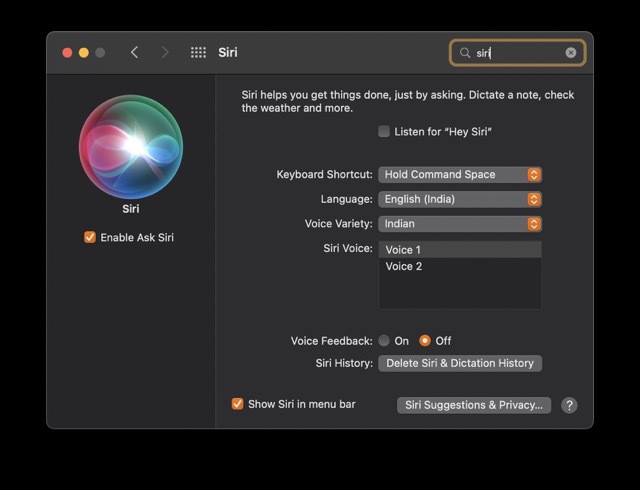Click Delete Siri & Dictation History
Viewport: 640px width, 490px height.
click(460, 363)
